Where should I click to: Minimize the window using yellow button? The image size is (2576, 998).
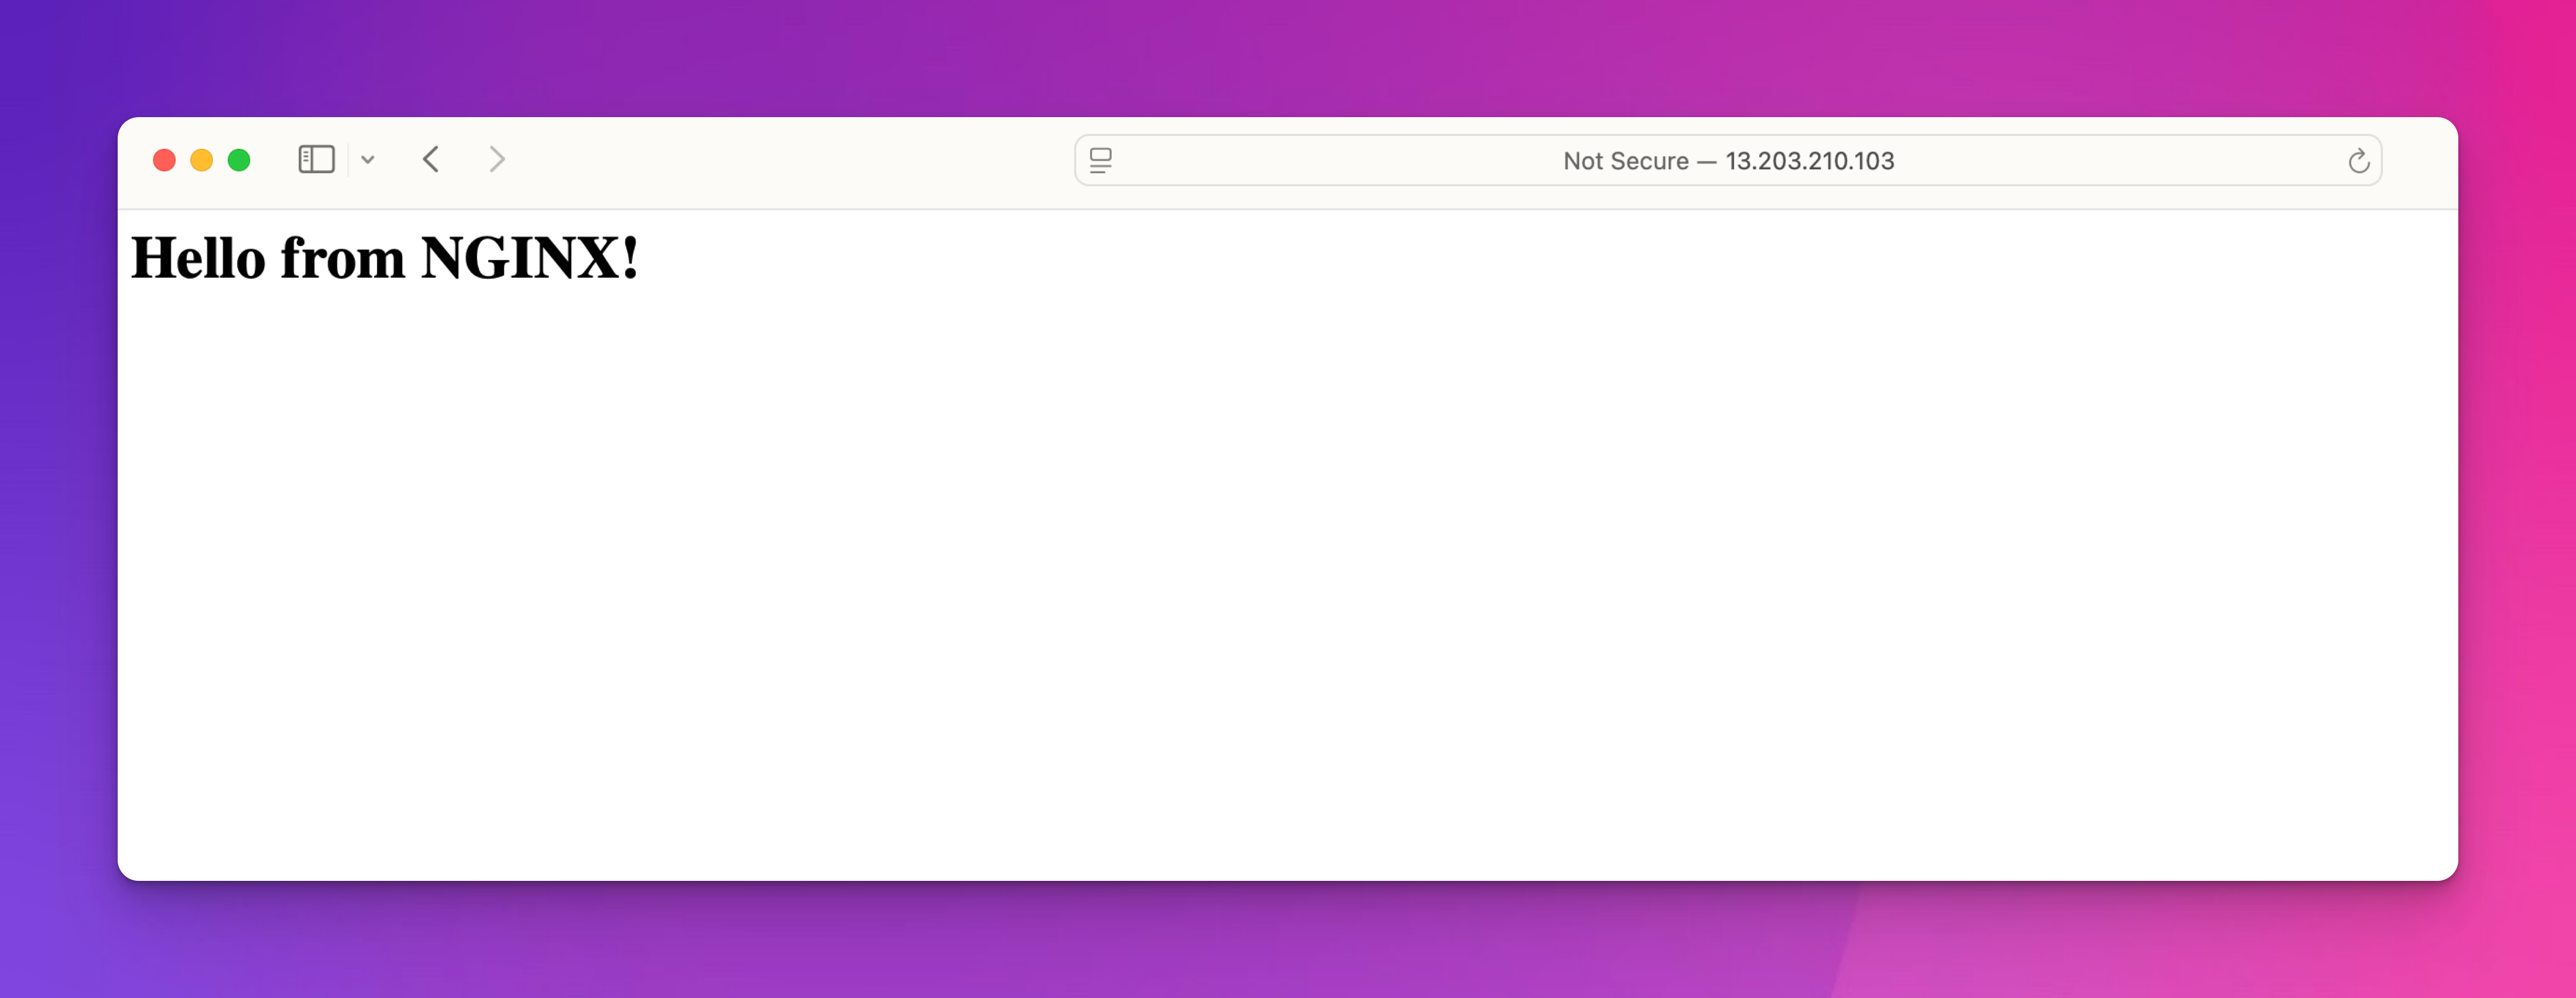coord(201,160)
